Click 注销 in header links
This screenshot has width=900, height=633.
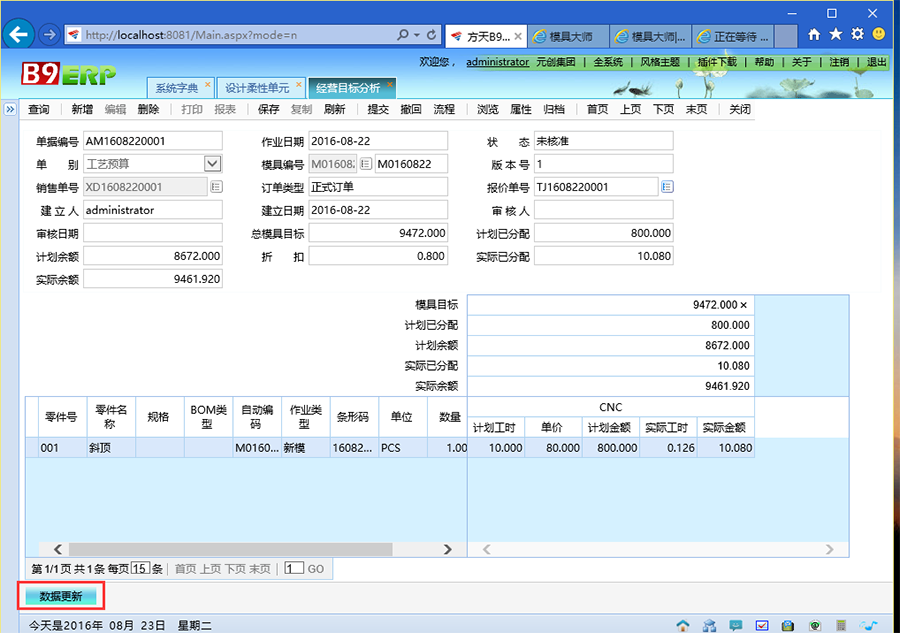[x=839, y=62]
